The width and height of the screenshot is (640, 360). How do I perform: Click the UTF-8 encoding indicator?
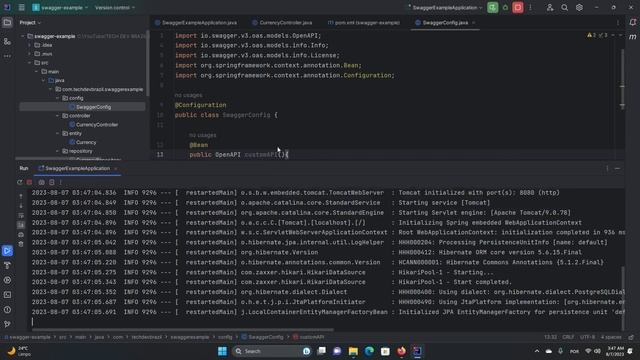(588, 337)
